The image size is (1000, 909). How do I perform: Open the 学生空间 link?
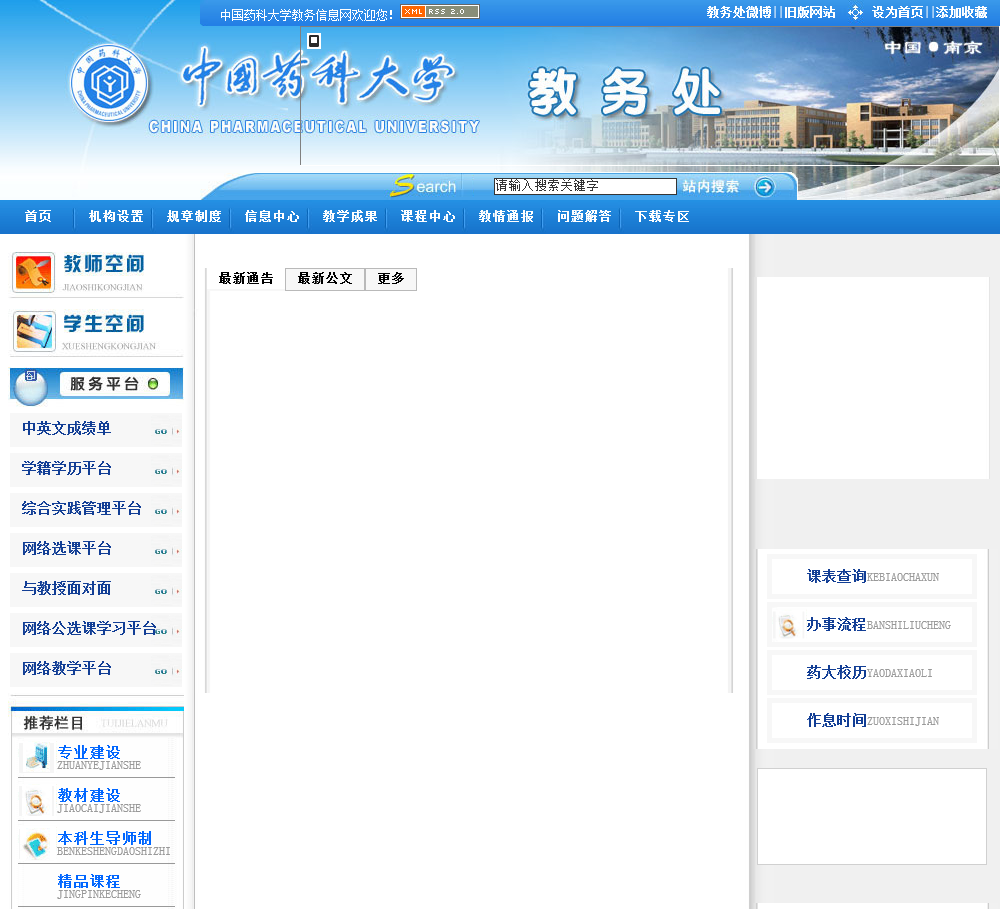(104, 323)
